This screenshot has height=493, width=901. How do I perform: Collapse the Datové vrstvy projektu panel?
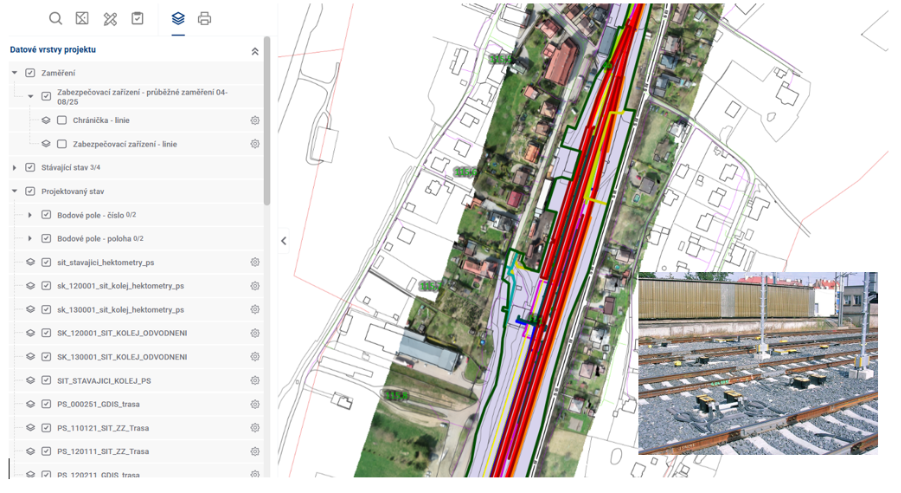pos(254,50)
